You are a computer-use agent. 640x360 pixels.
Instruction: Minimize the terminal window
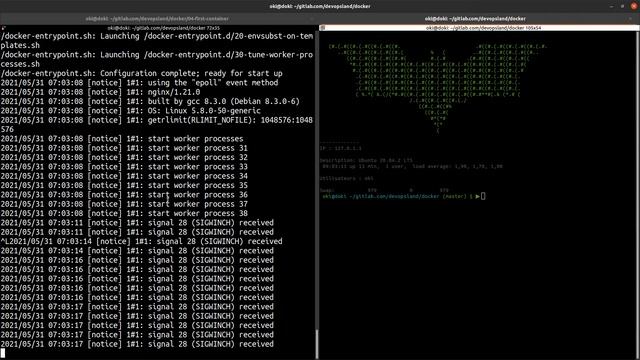(611, 6)
